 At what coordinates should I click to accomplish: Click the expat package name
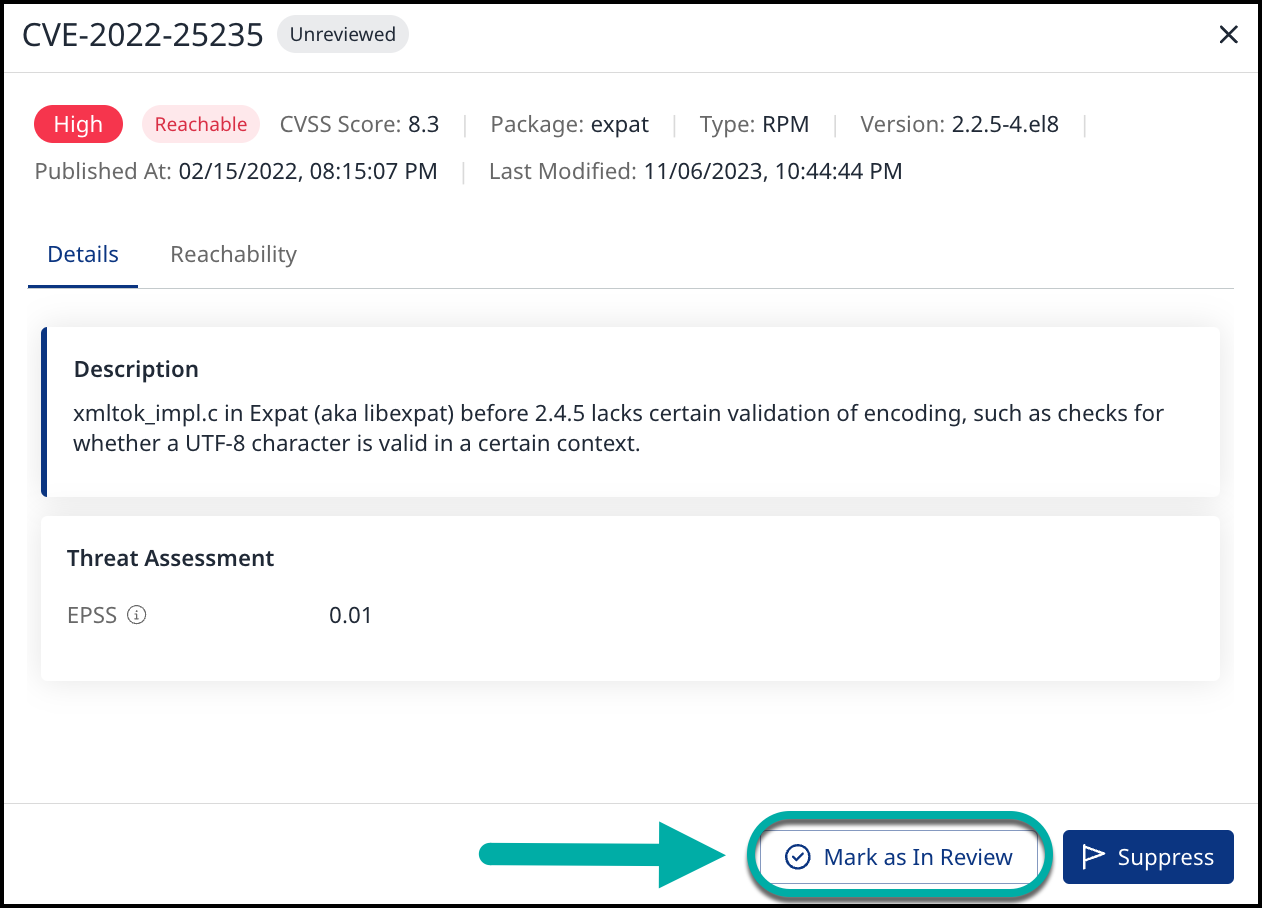tap(619, 124)
